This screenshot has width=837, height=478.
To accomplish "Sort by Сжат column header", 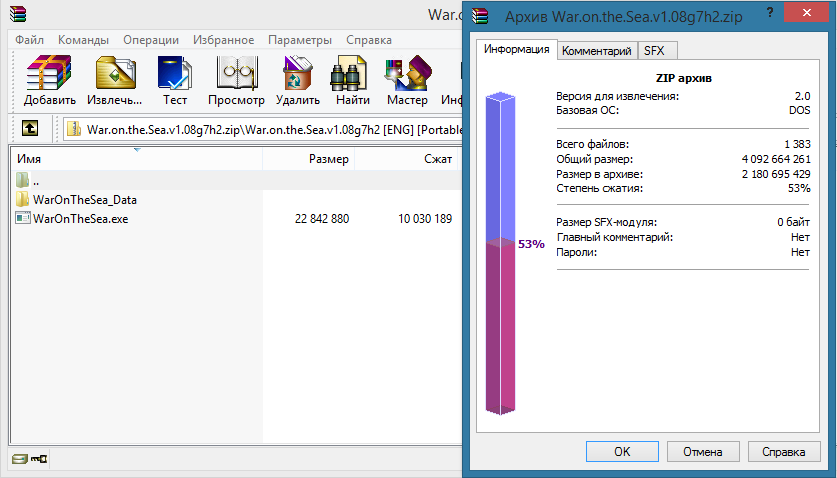I will coord(406,159).
